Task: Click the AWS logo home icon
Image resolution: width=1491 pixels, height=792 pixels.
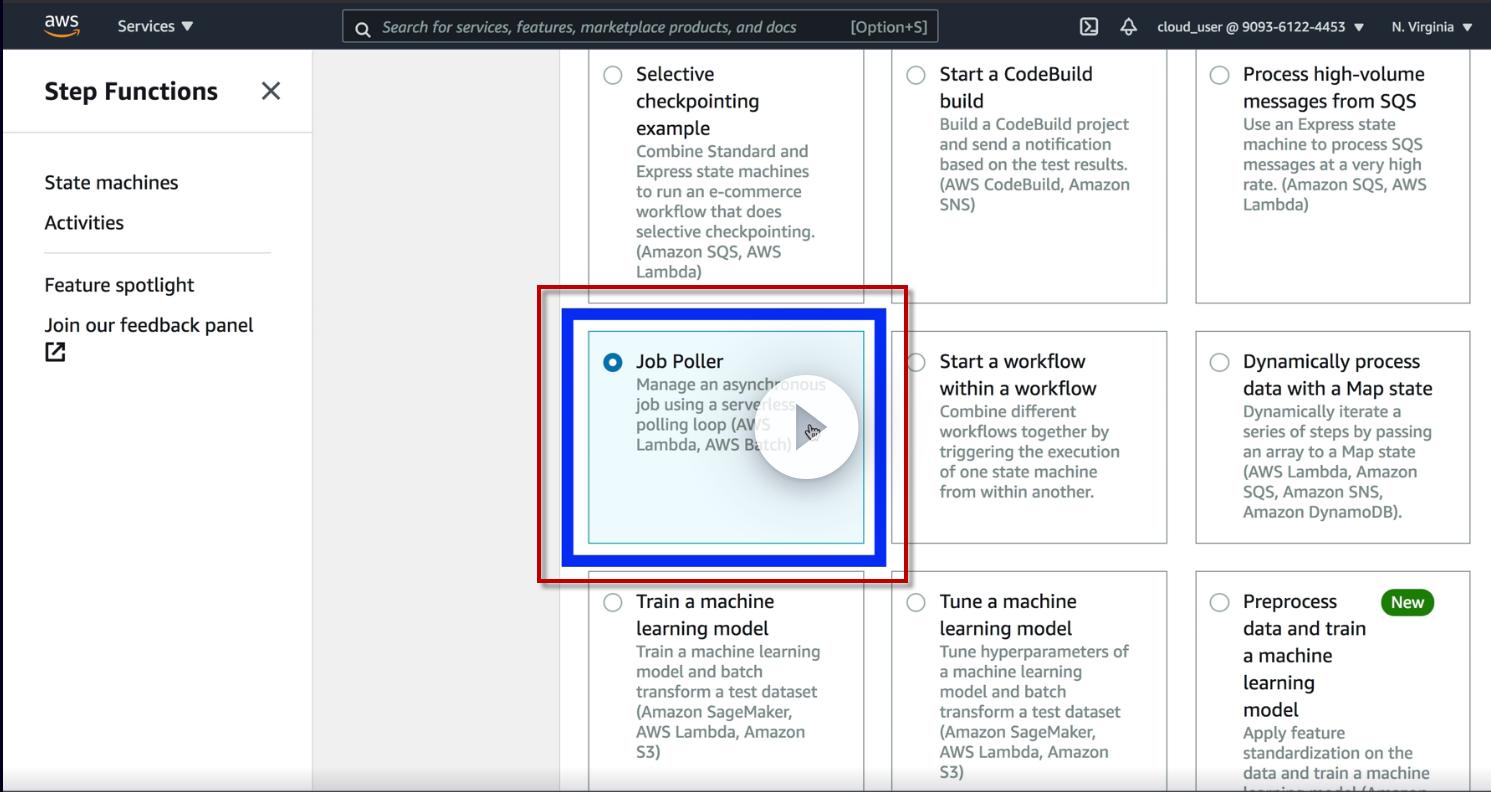Action: (62, 26)
